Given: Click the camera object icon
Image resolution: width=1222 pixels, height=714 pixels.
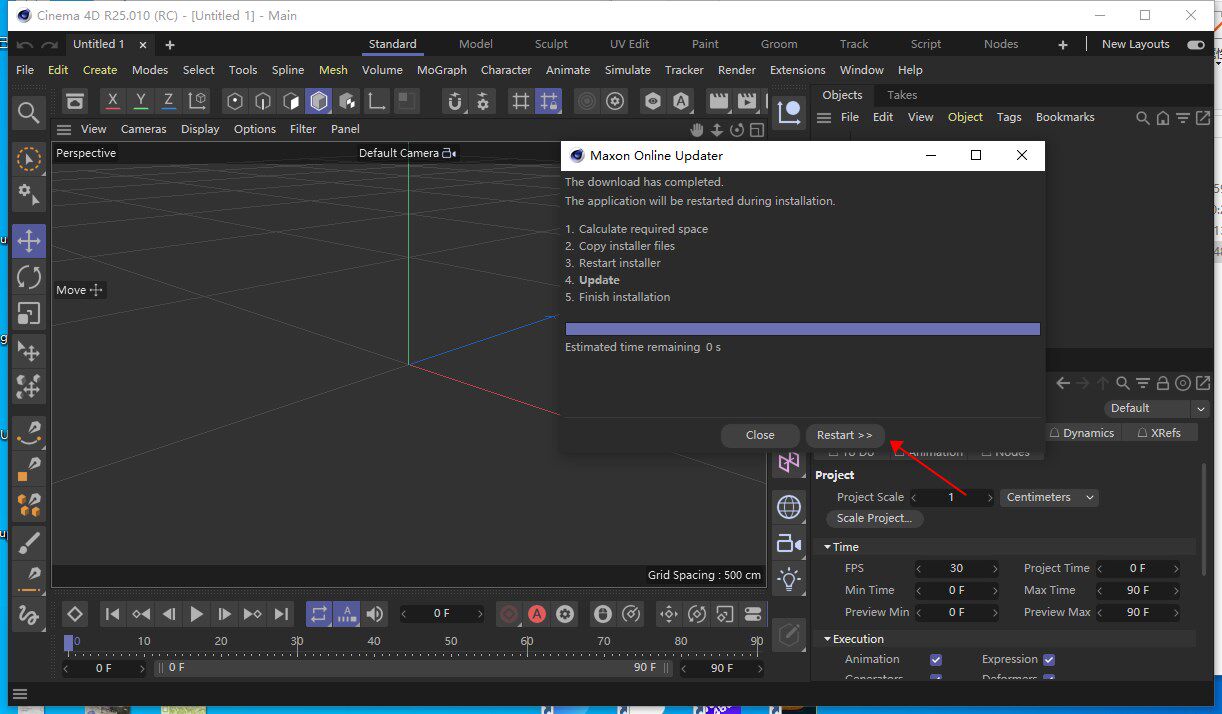Looking at the screenshot, I should [789, 543].
